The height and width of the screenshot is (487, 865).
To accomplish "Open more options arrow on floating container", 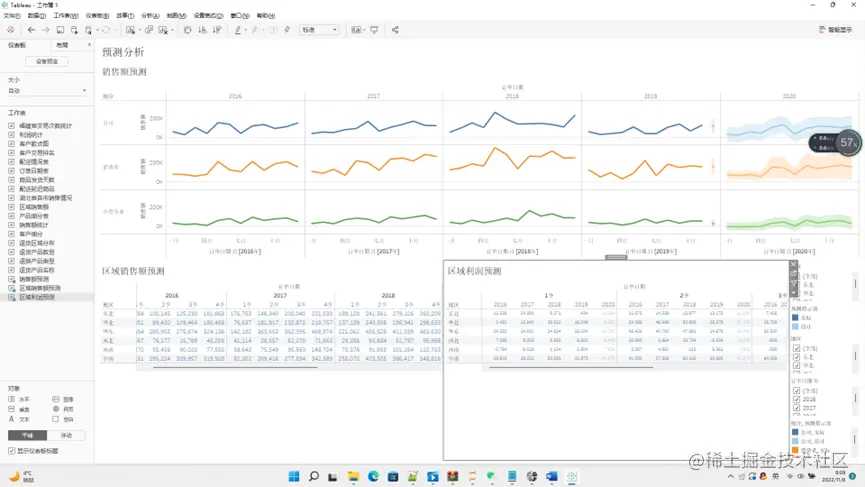I will click(793, 292).
